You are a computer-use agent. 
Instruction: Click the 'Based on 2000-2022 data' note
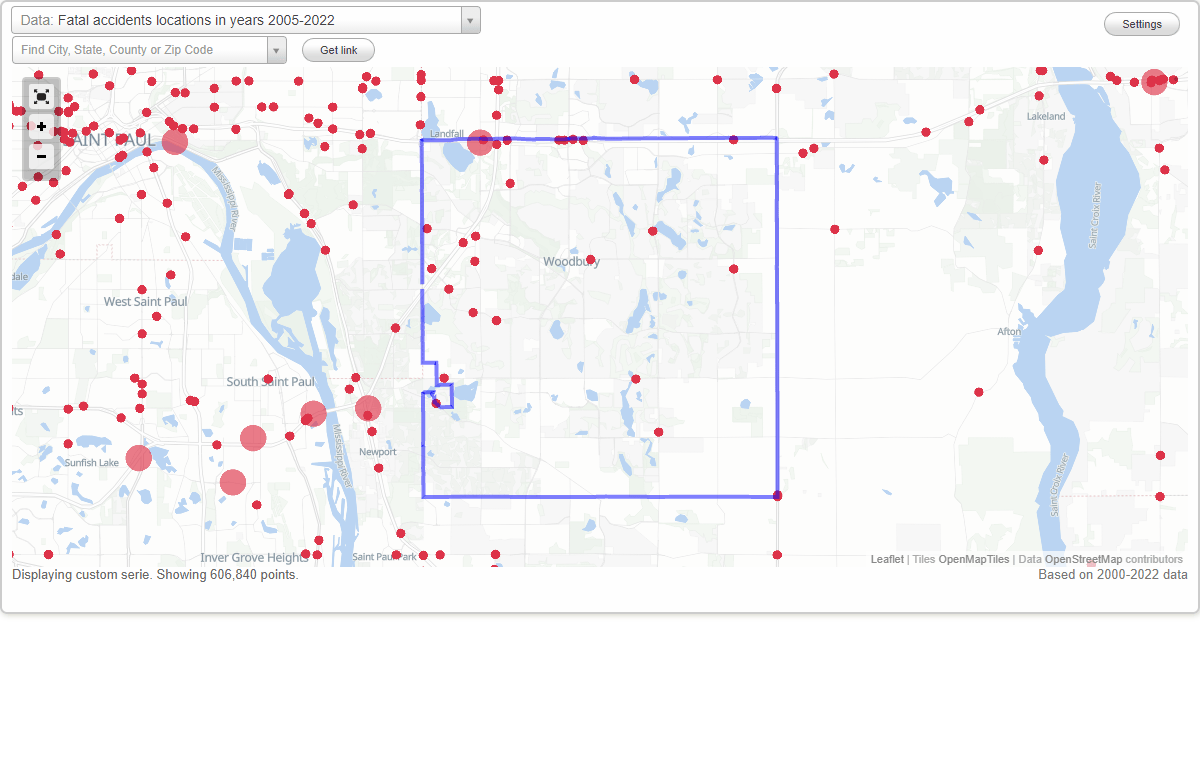click(1113, 575)
